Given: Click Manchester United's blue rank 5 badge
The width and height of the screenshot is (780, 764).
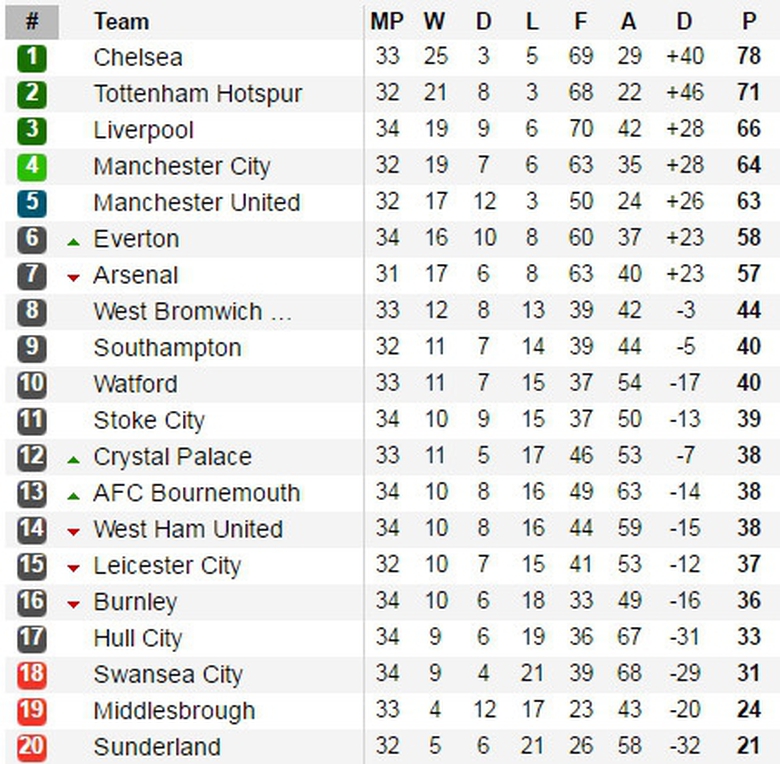Looking at the screenshot, I should pyautogui.click(x=32, y=203).
